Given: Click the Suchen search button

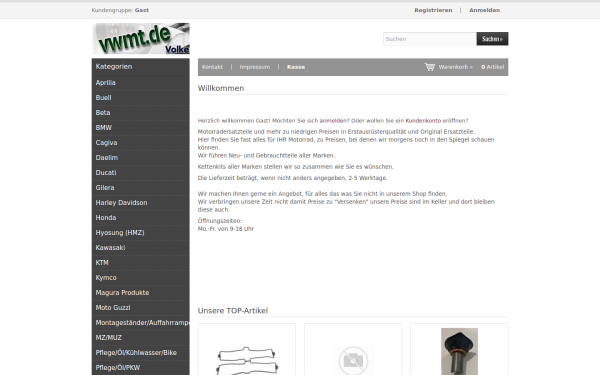Looking at the screenshot, I should [492, 39].
